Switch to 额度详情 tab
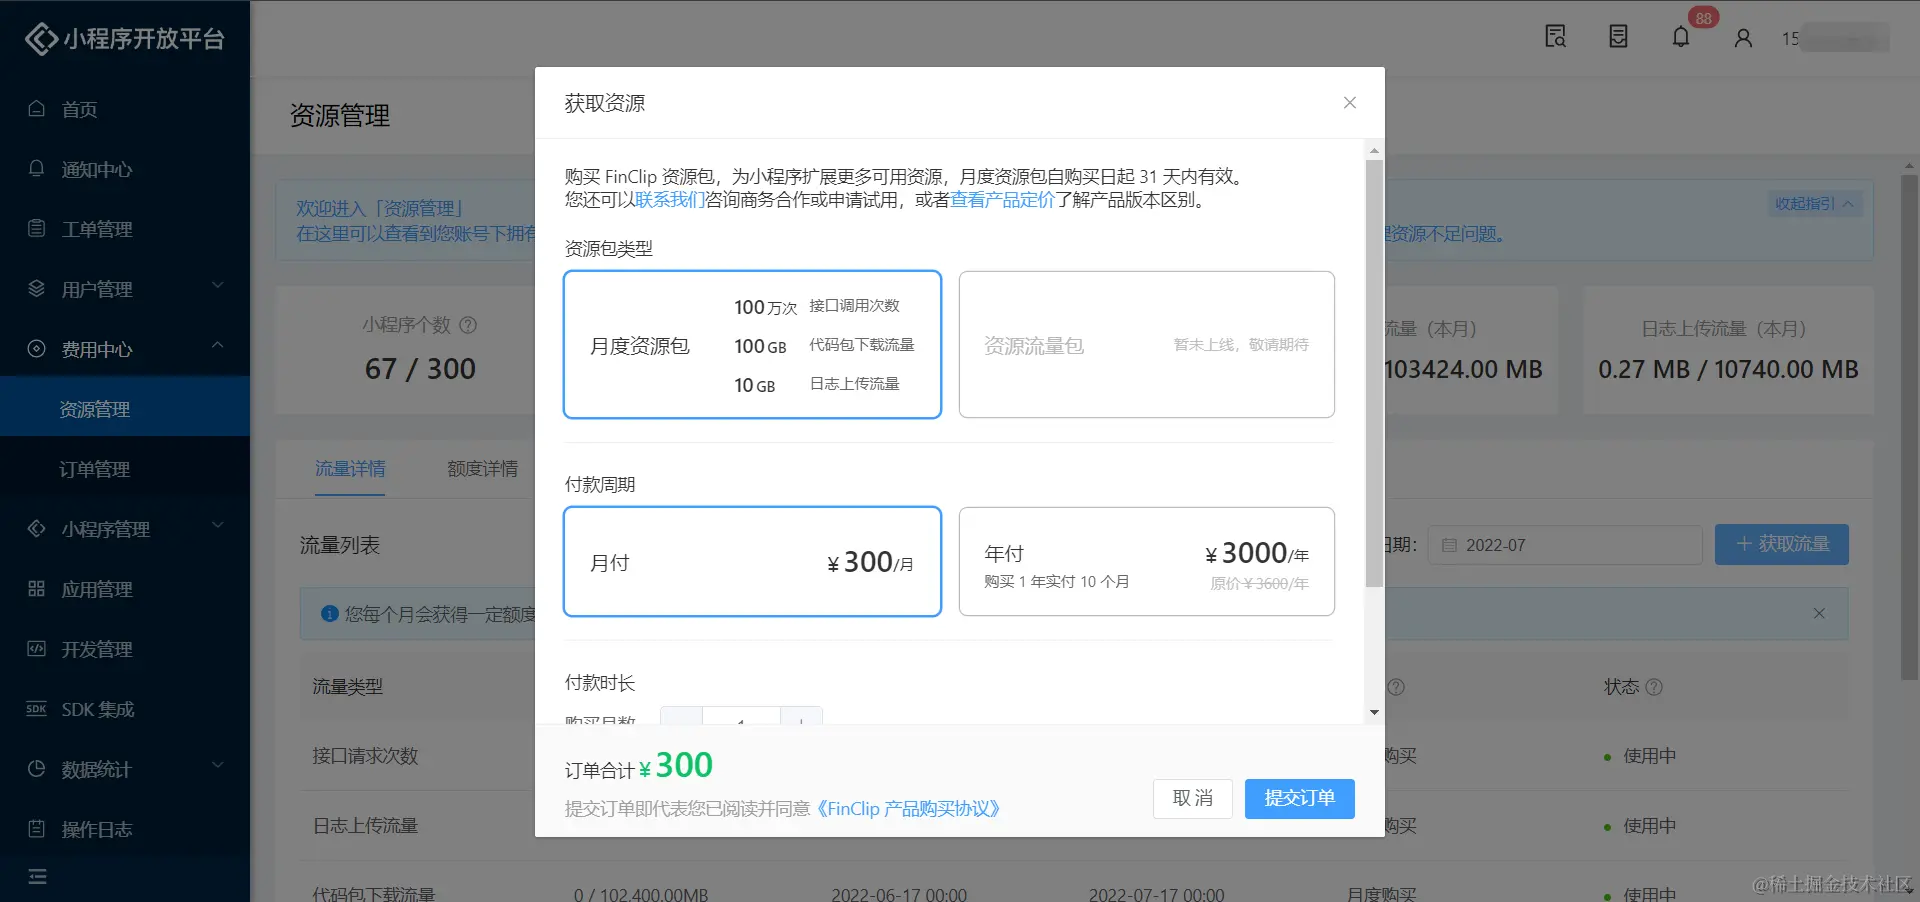Screen dimensions: 1920x902 pyautogui.click(x=482, y=468)
